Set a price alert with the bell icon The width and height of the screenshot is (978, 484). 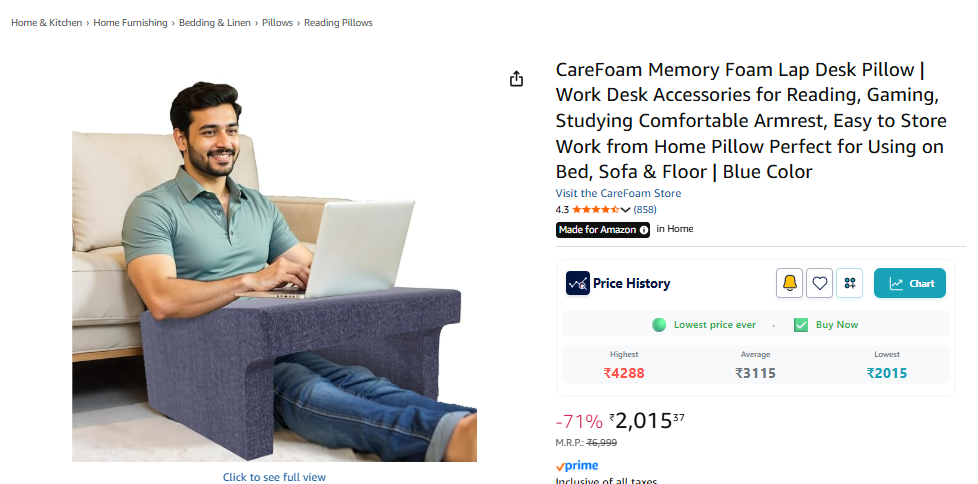point(789,283)
